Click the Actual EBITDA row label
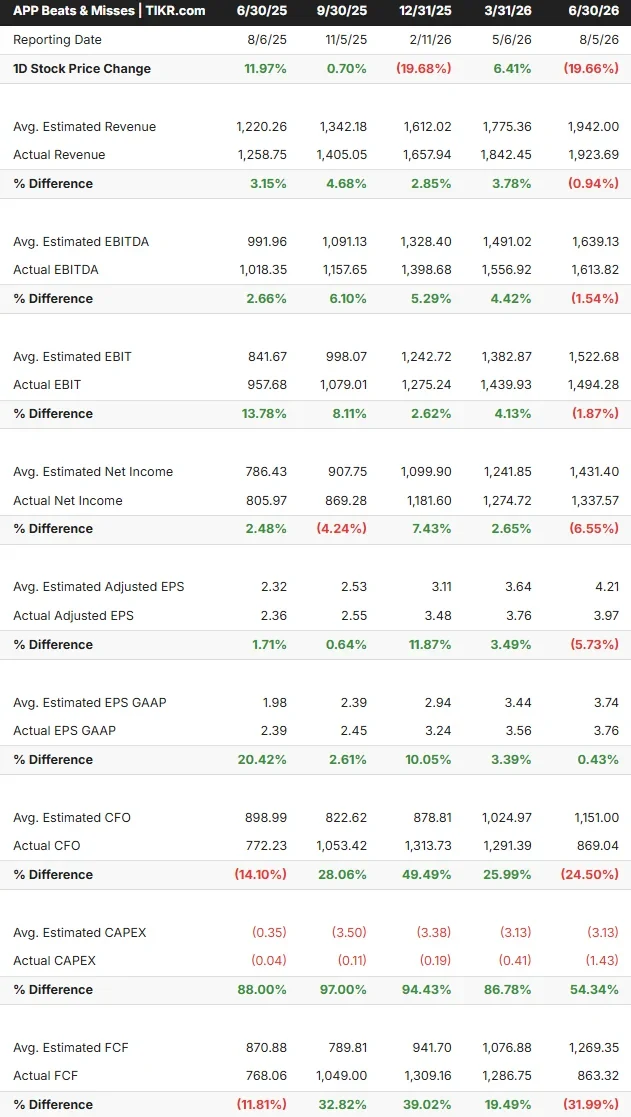Screen dimensions: 631x1117 point(56,270)
